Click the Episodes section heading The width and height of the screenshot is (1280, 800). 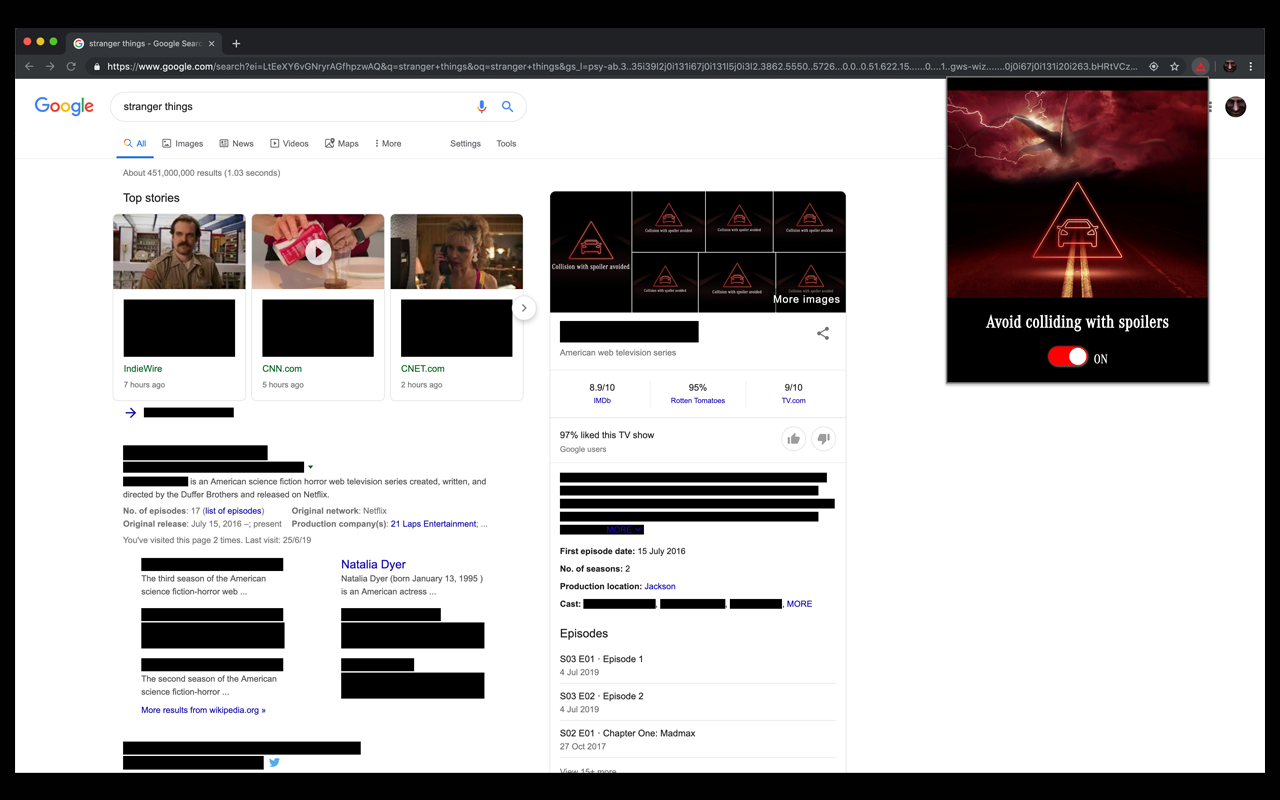(x=584, y=633)
